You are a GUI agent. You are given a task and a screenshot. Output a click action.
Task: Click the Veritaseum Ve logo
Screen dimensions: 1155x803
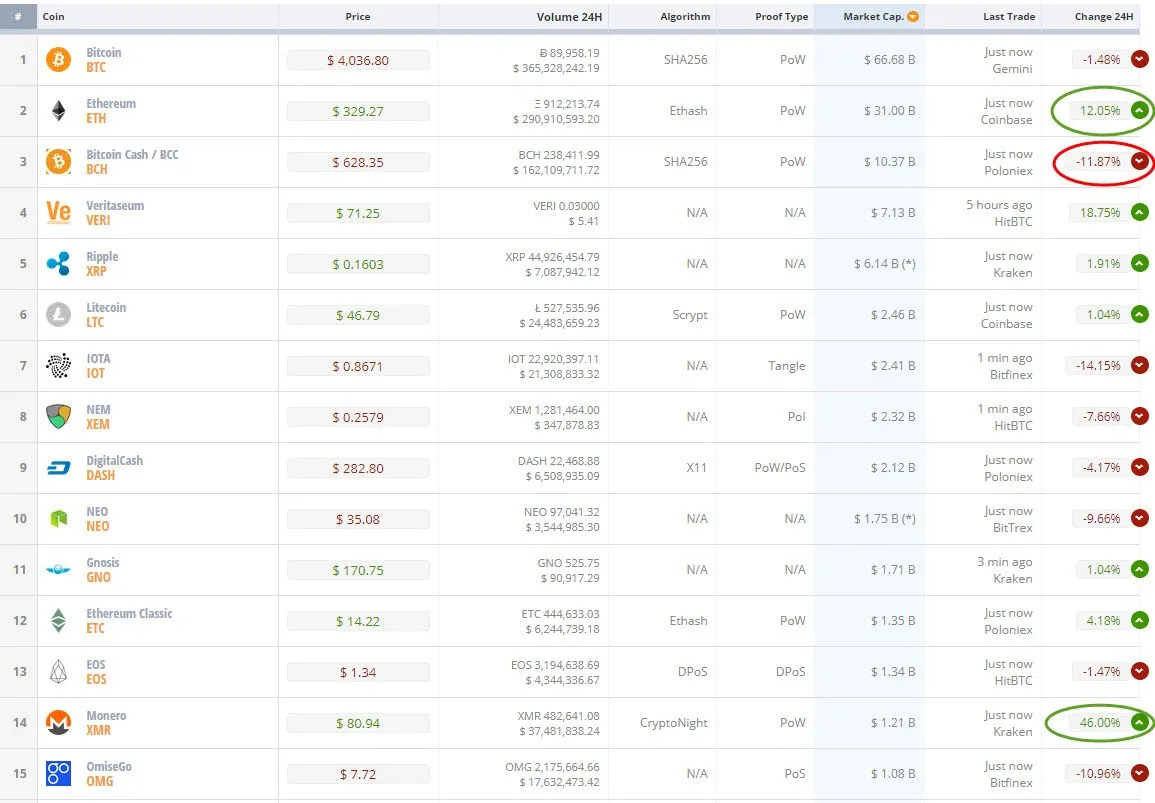point(58,212)
